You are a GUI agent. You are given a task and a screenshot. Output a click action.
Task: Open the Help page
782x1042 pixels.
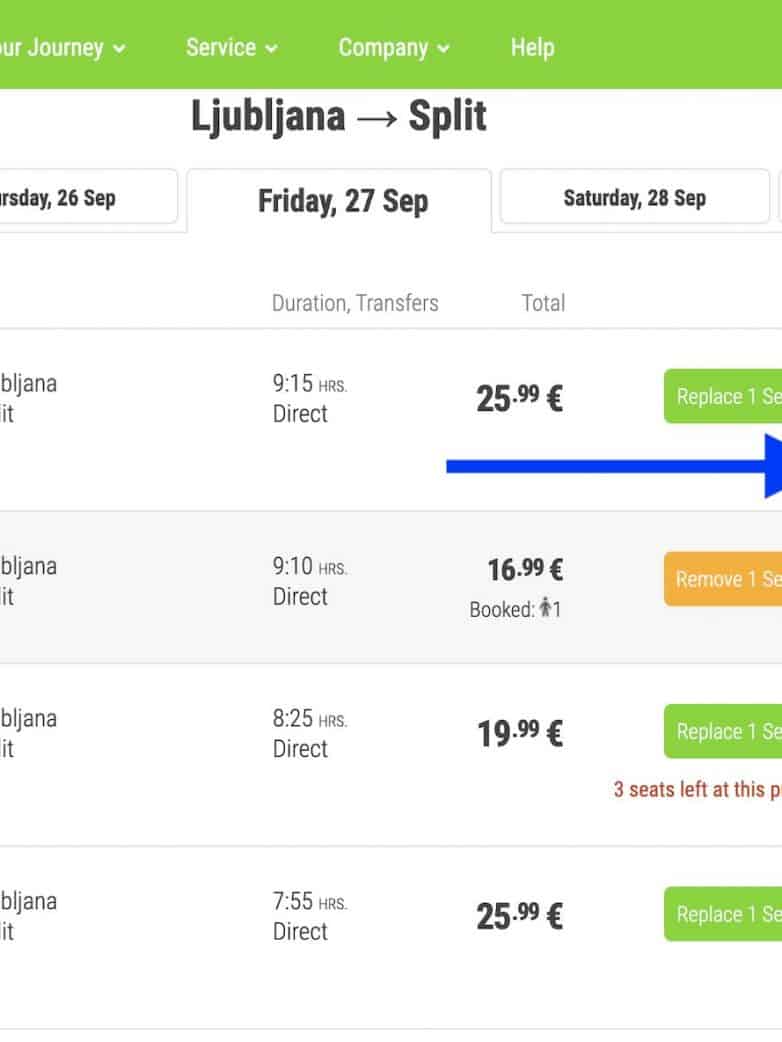pos(532,48)
